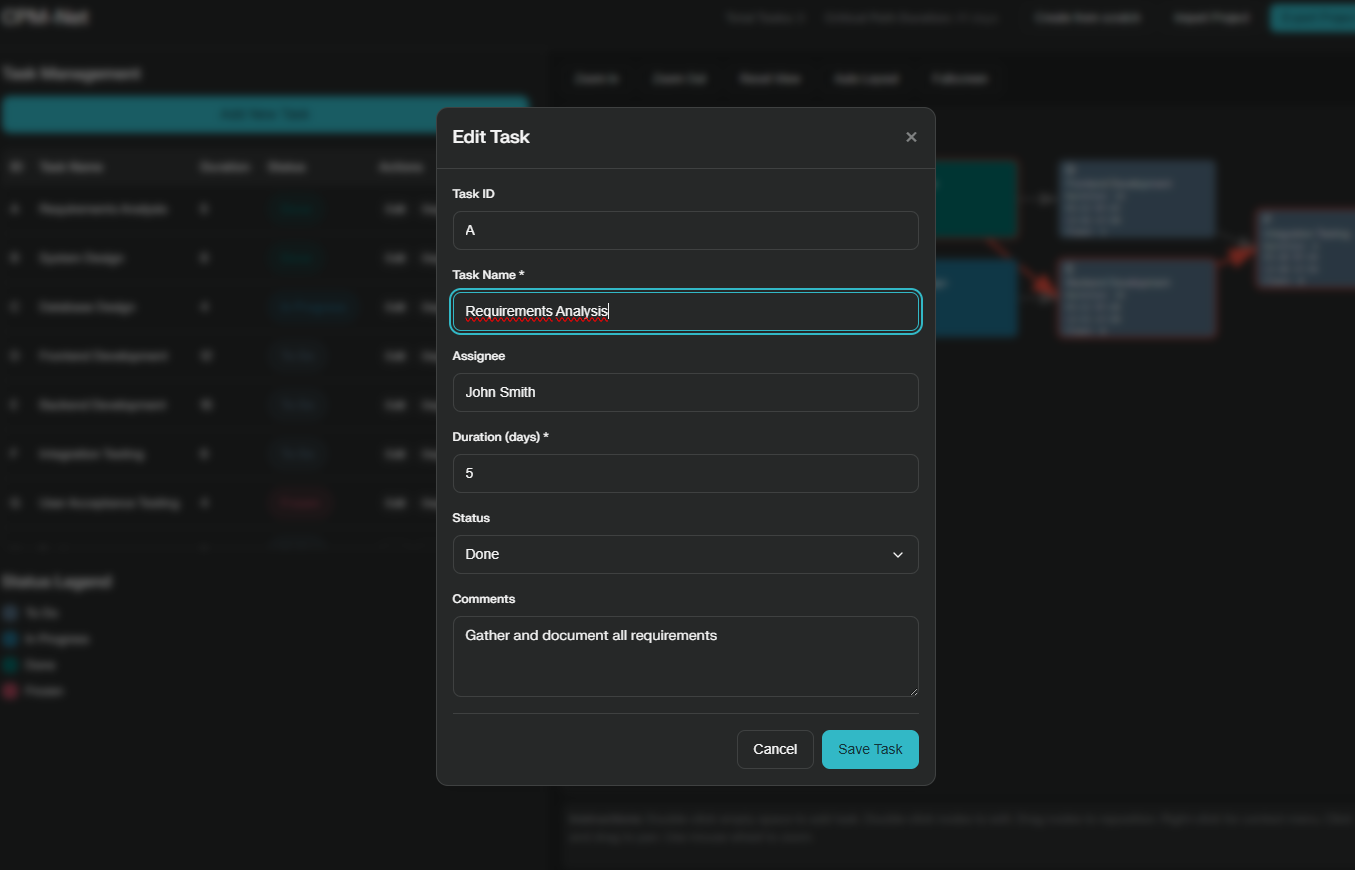Screen dimensions: 1355x870
Task: Click Save Task to apply changes
Action: click(x=869, y=748)
